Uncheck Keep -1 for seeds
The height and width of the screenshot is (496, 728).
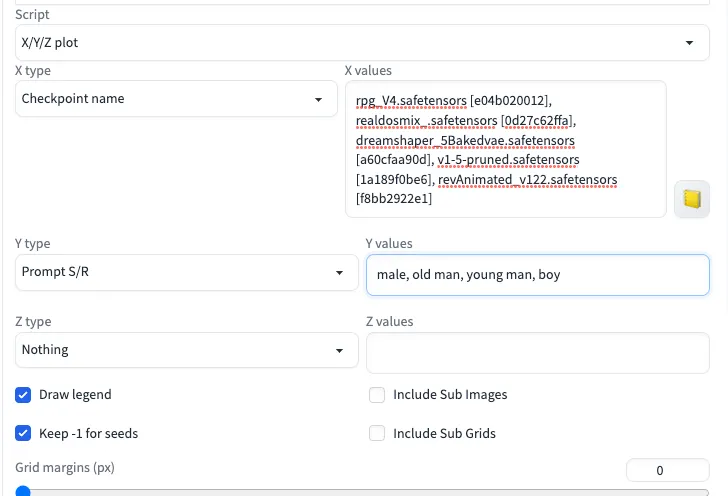point(23,434)
